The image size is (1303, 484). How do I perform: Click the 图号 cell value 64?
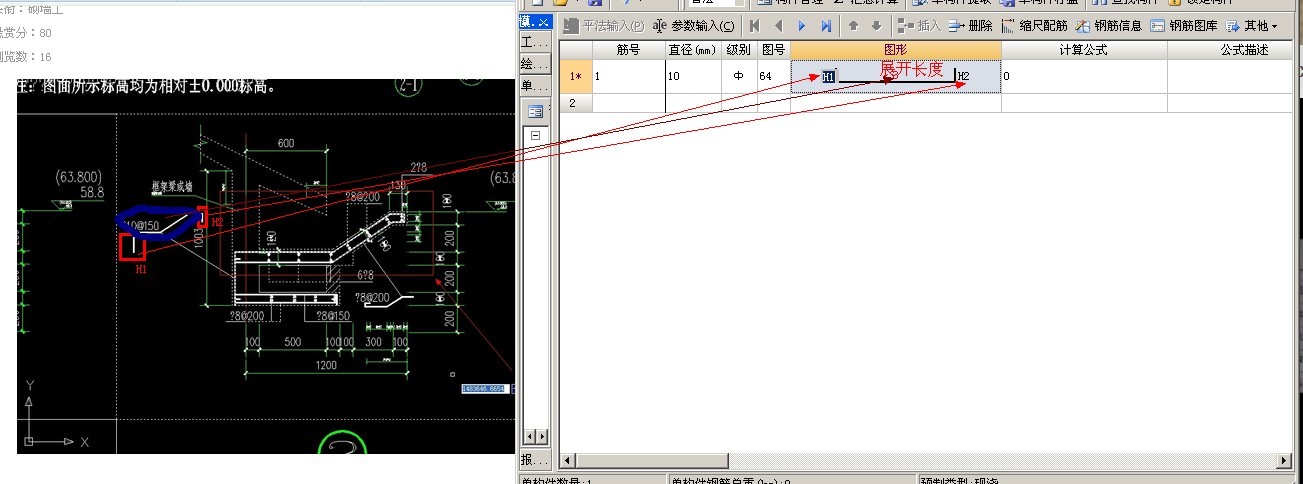tap(774, 76)
